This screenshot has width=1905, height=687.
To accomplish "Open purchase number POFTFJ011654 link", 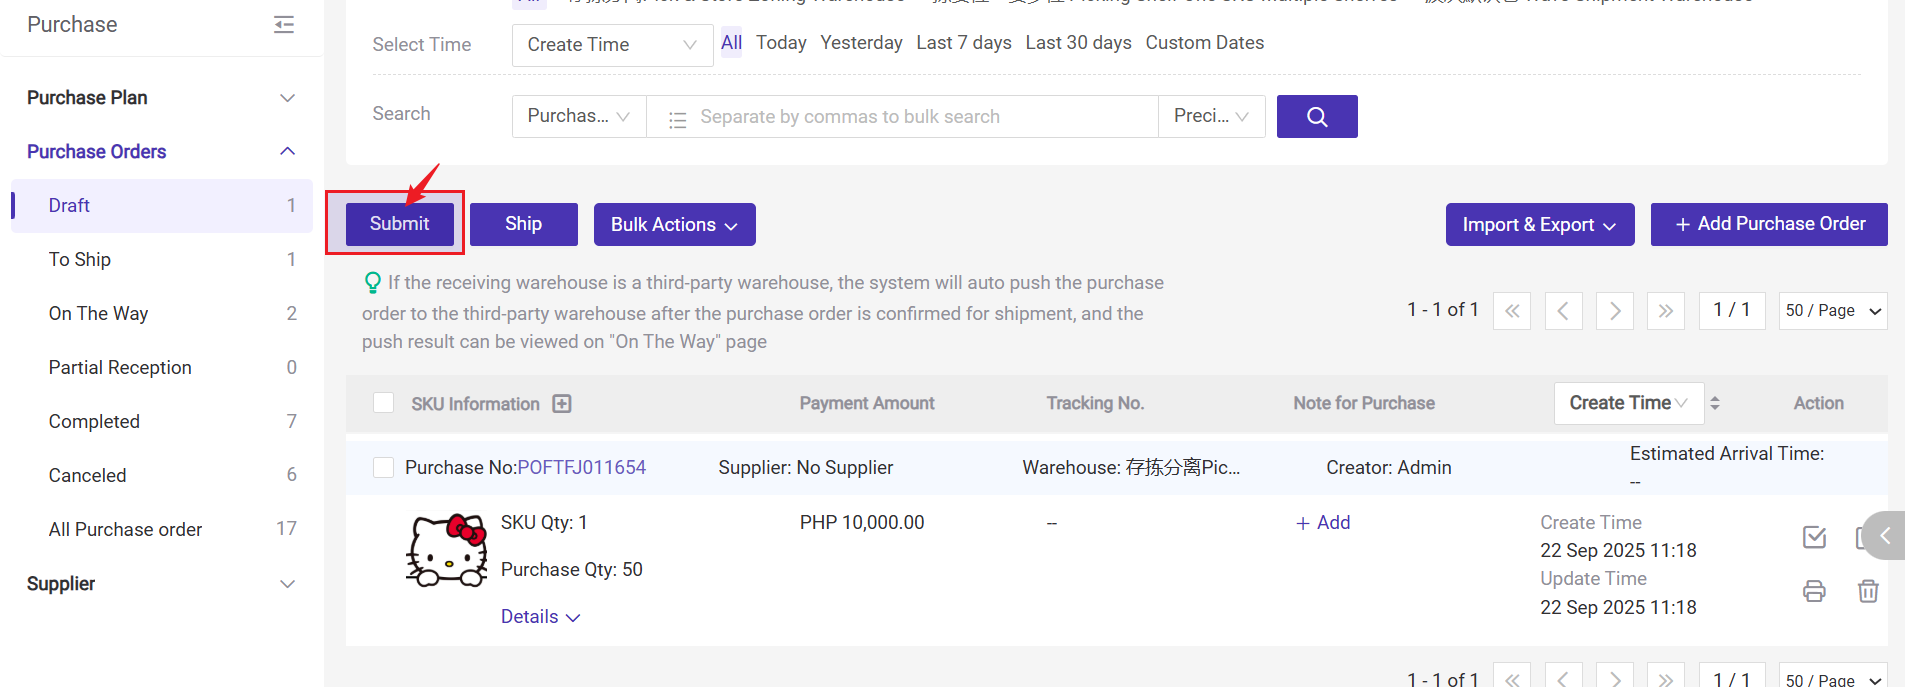I will (581, 467).
